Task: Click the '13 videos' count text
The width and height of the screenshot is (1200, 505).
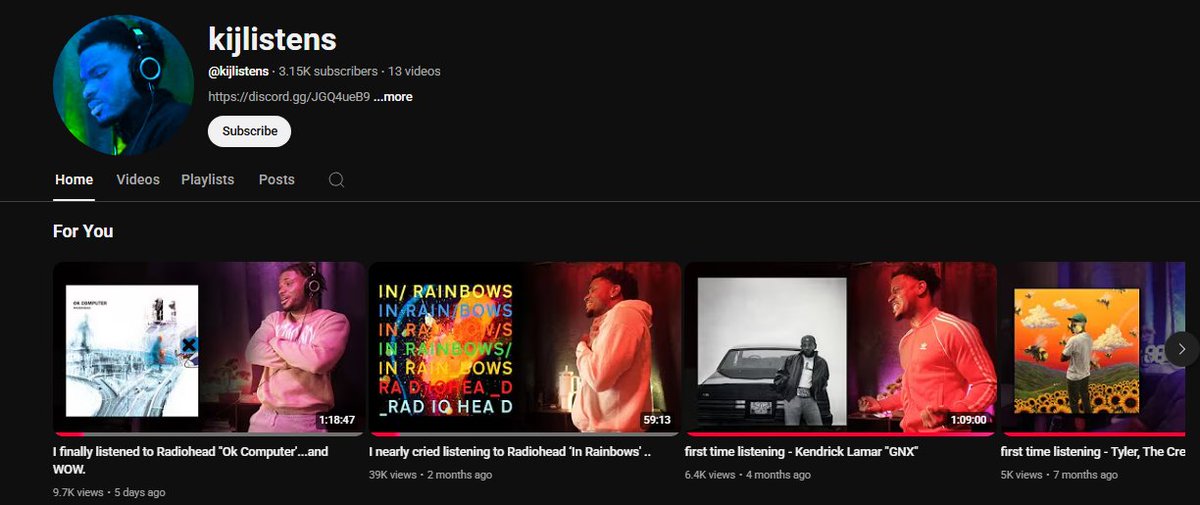Action: 415,71
